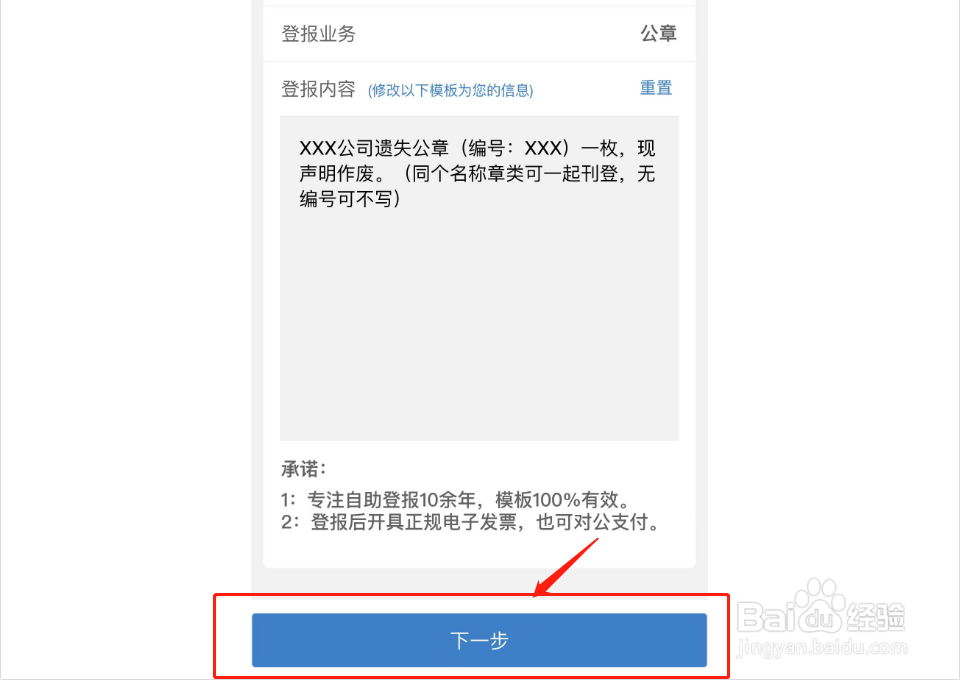This screenshot has width=960, height=680.
Task: Click the 编号:XXX placeholder in template
Action: pos(515,148)
